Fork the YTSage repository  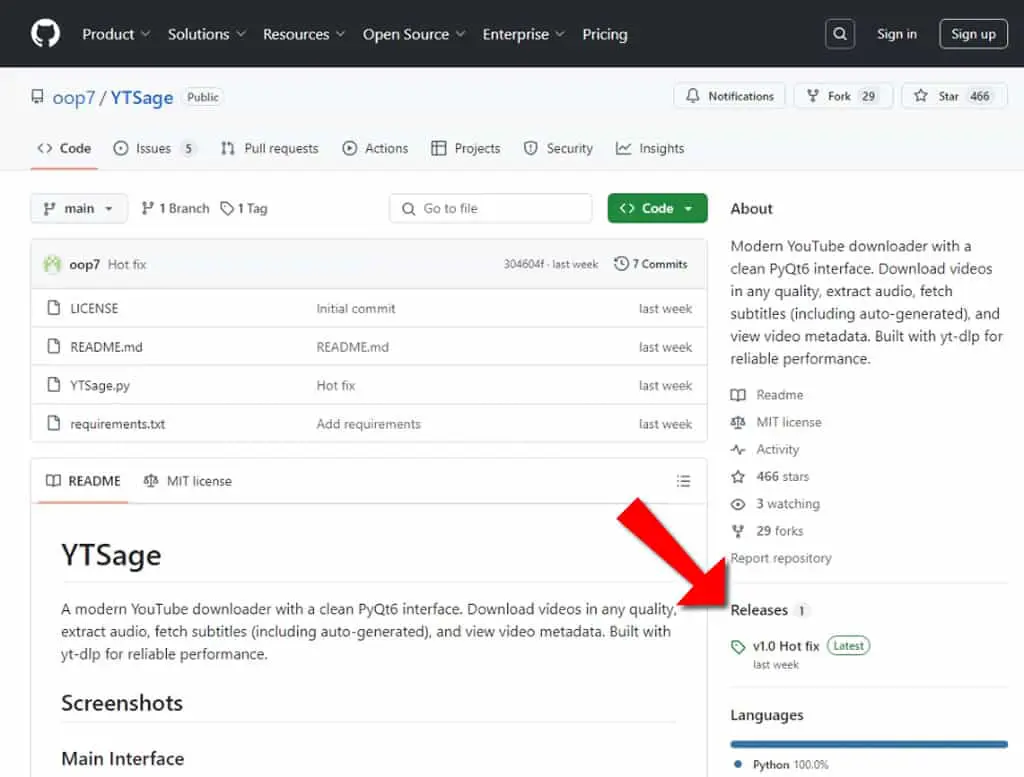pos(843,96)
